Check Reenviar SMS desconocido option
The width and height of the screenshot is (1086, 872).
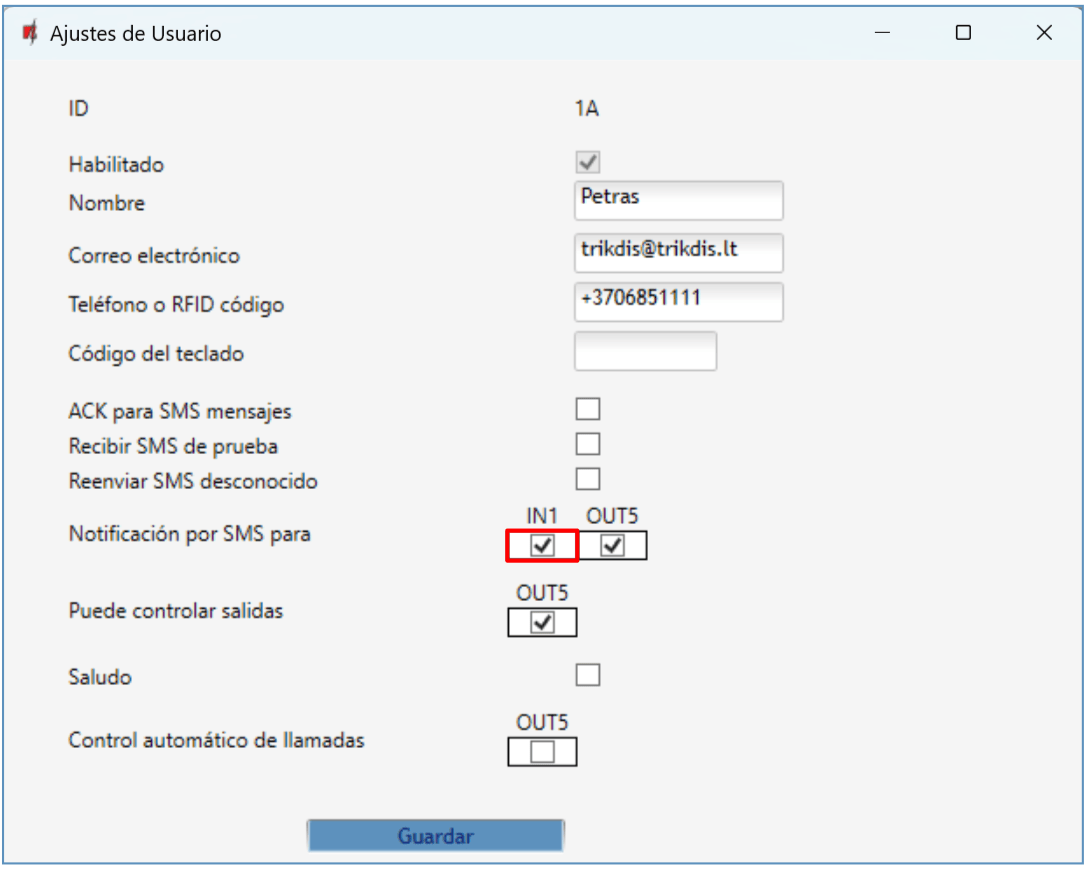588,479
